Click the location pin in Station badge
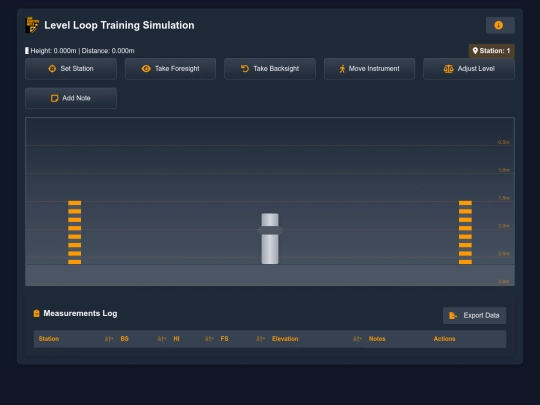The image size is (540, 405). coord(475,51)
